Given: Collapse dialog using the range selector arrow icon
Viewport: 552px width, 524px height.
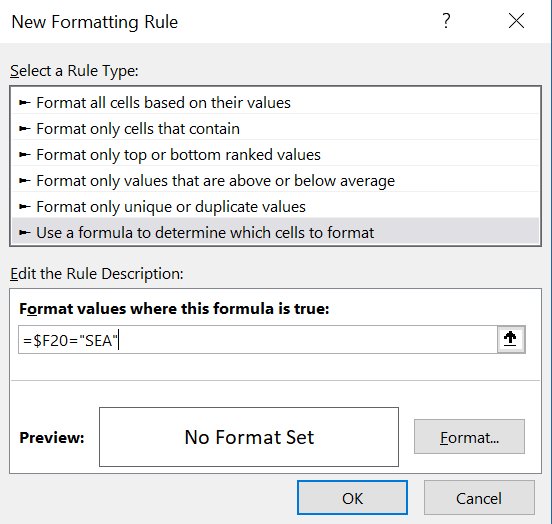Looking at the screenshot, I should [x=511, y=339].
